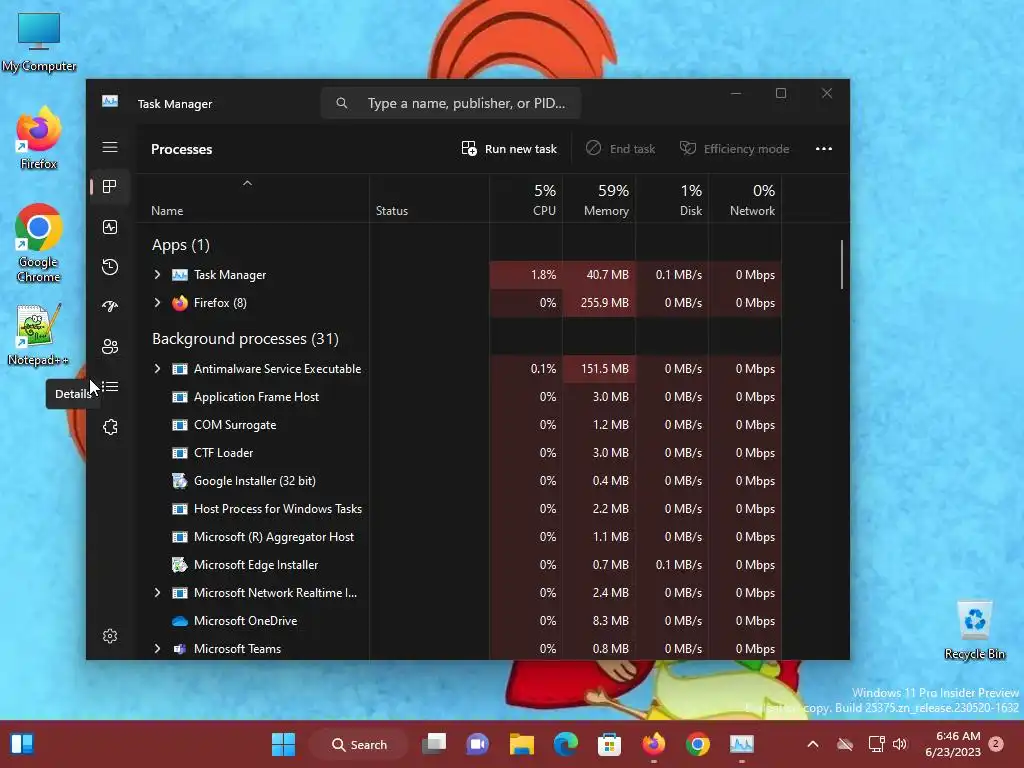Click the 151.5 MB Antimalware memory cell
Screen dimensions: 1024x768
(x=599, y=368)
